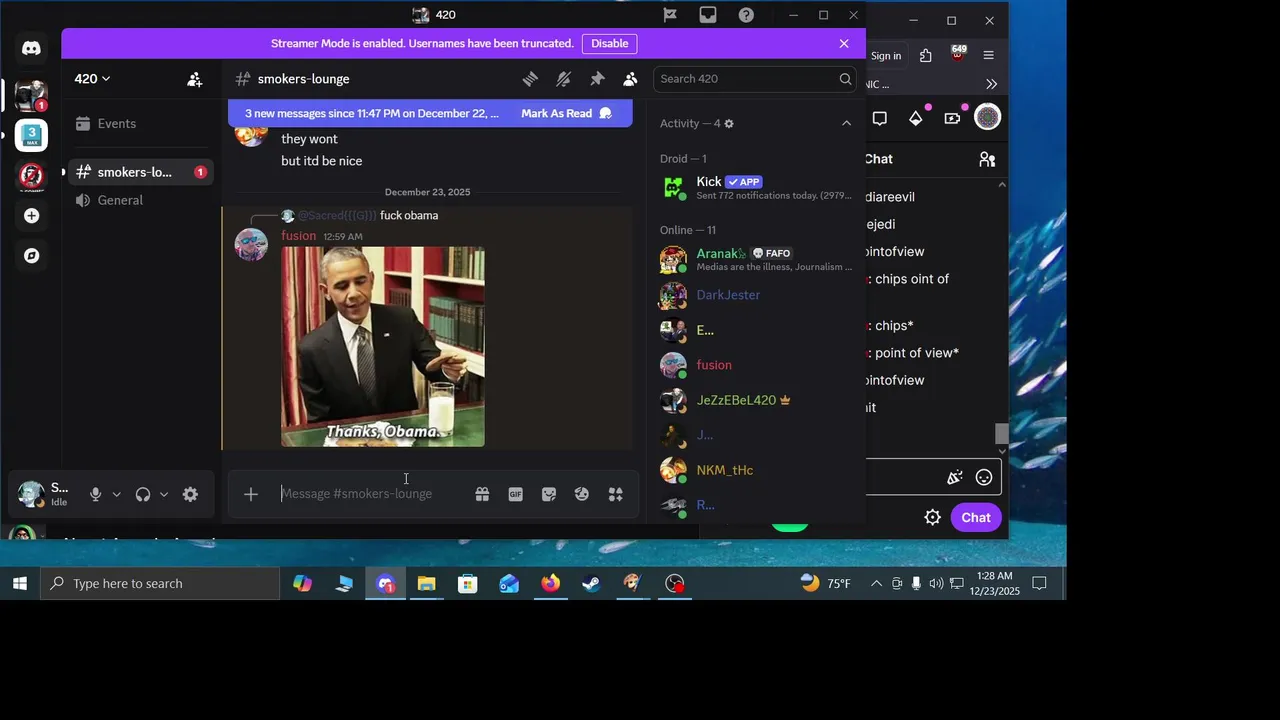Open Discord inbox icon in title bar

708,15
